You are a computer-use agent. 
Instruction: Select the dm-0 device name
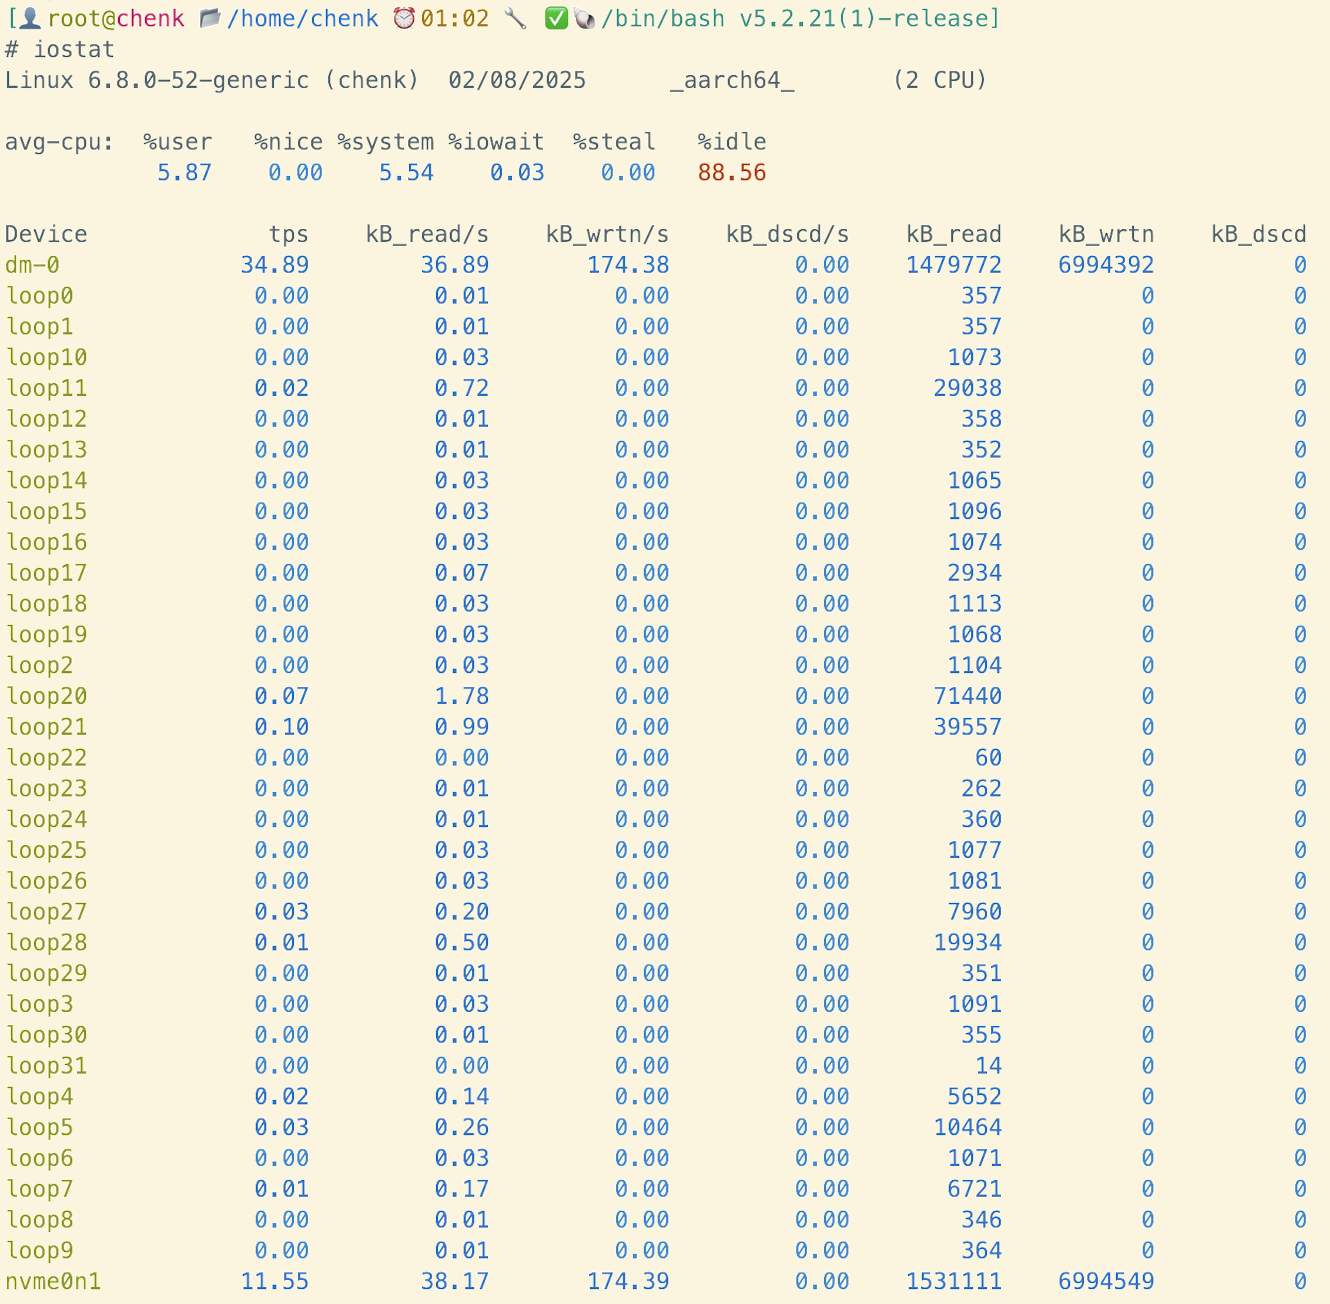32,266
